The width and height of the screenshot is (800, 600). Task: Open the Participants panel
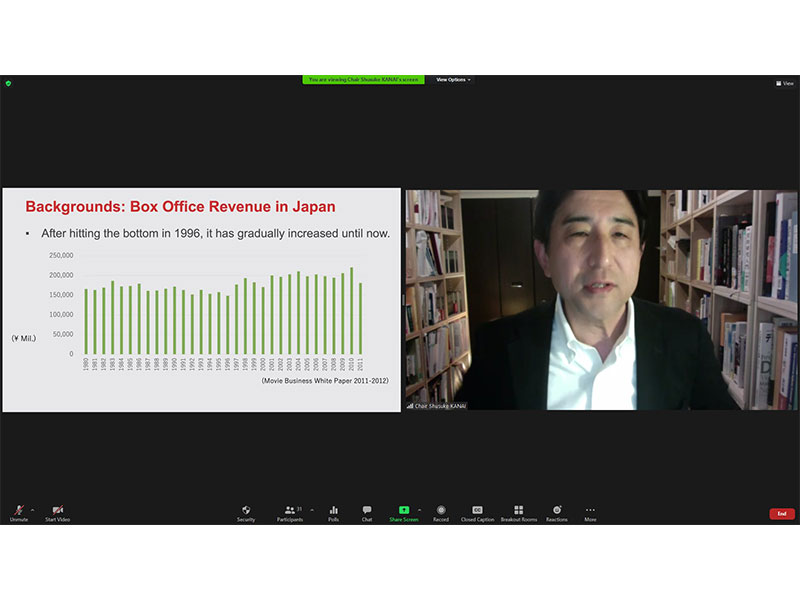coord(290,512)
